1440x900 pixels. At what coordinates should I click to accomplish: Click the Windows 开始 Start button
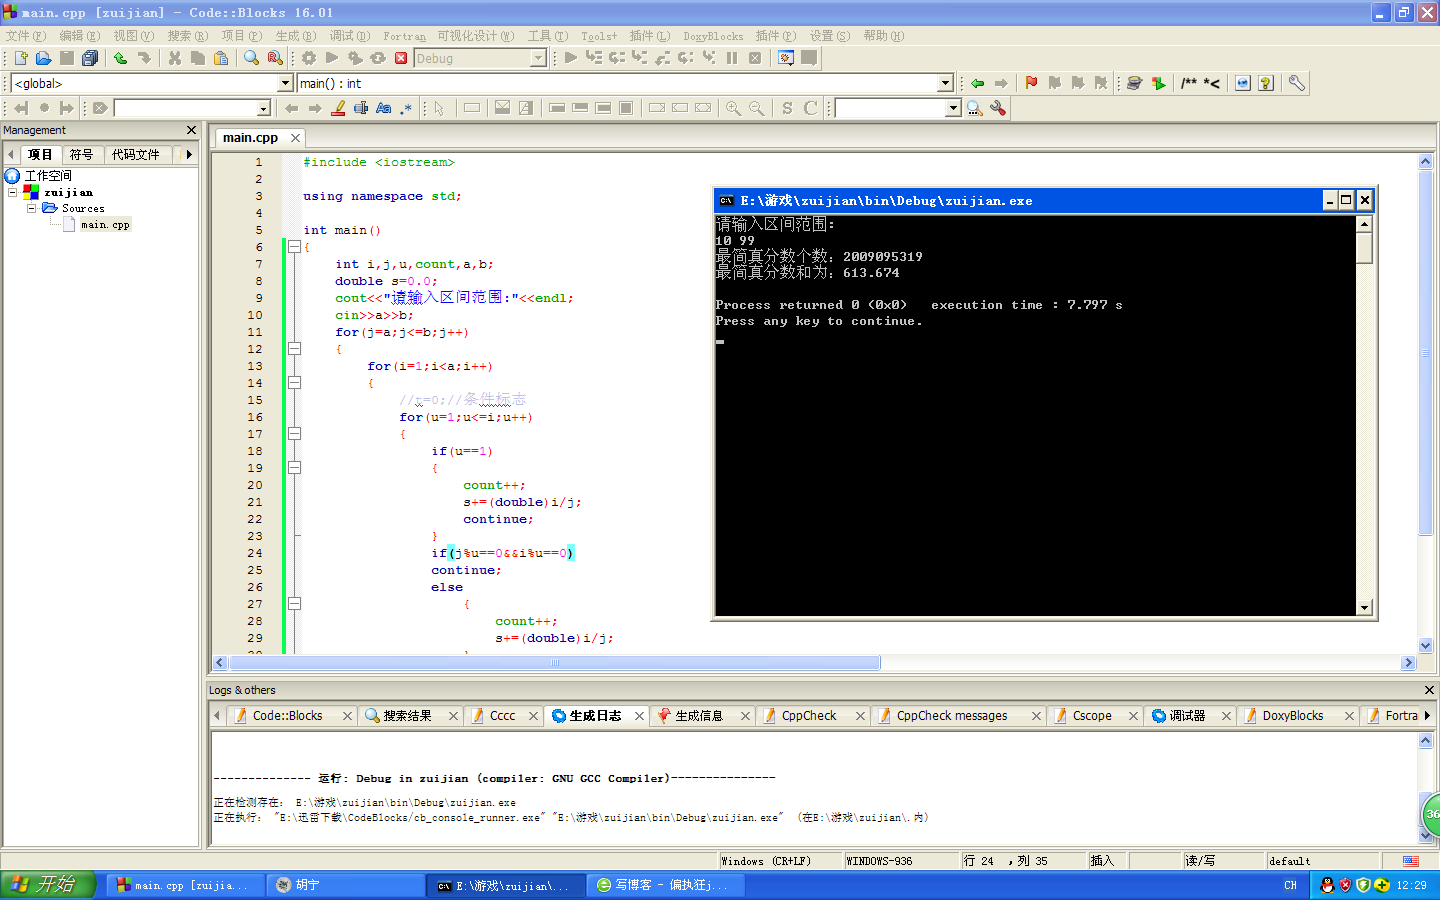click(x=48, y=885)
